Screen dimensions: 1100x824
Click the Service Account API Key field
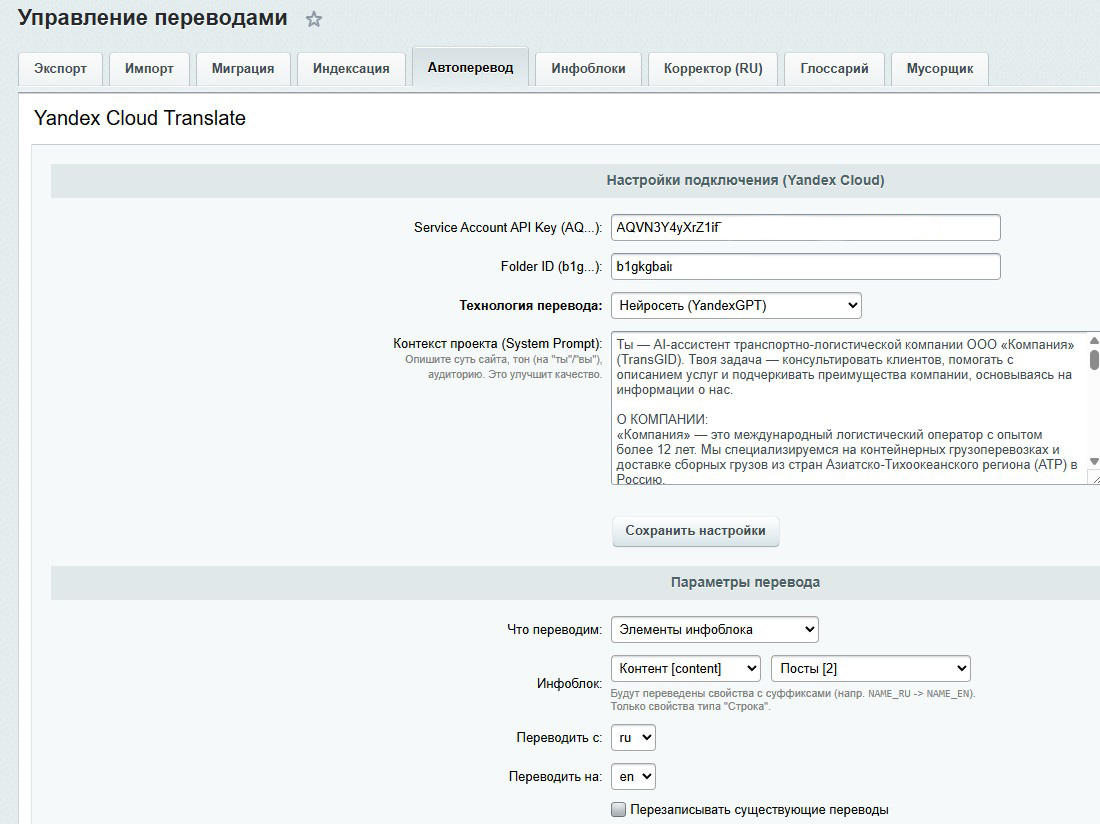(805, 228)
